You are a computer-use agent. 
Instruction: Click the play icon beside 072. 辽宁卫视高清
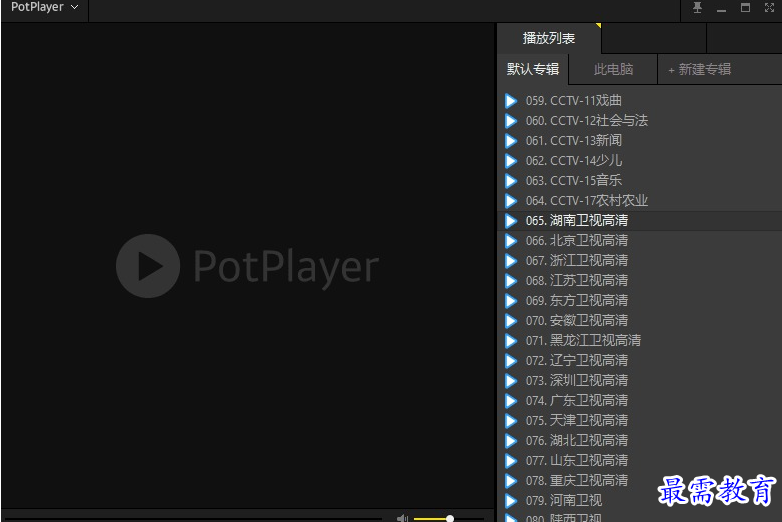pyautogui.click(x=511, y=360)
